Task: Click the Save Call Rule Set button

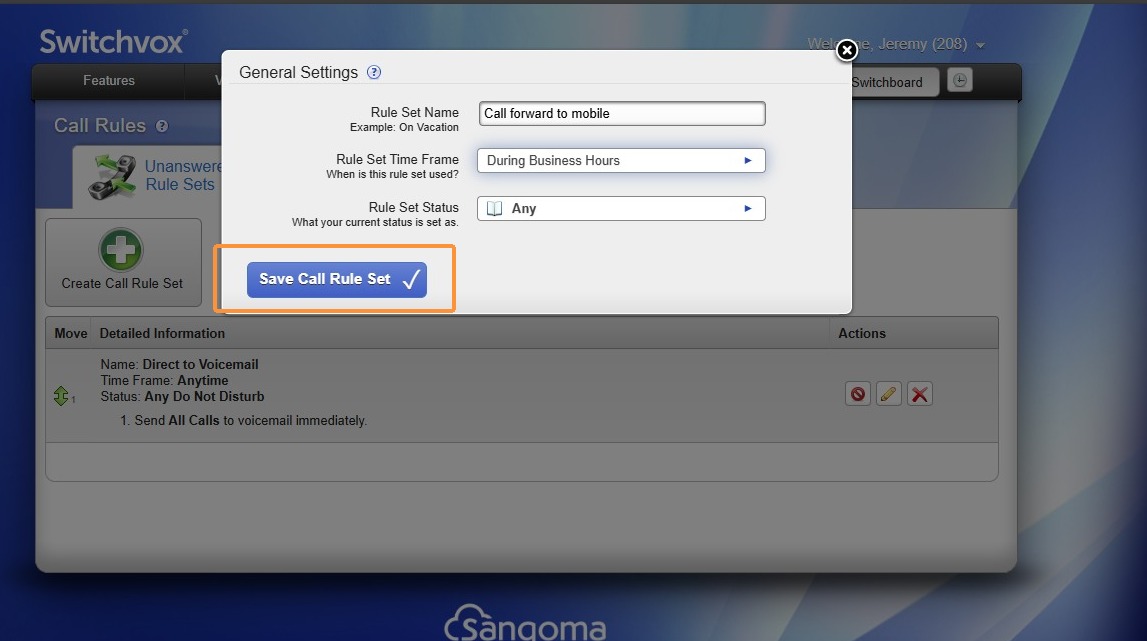Action: (336, 280)
